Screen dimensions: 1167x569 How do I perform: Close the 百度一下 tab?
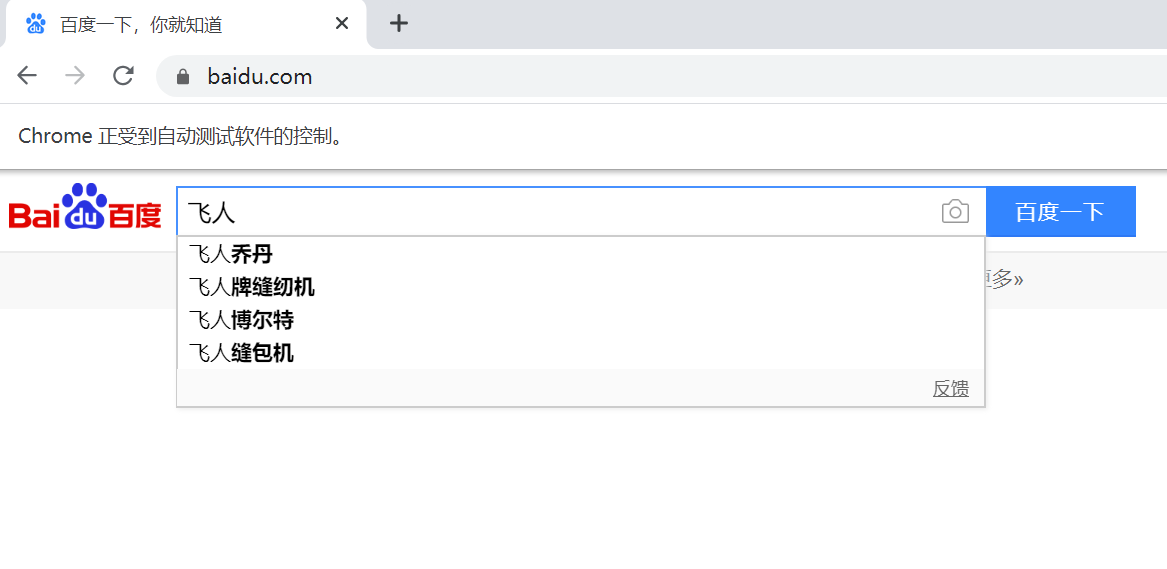[x=342, y=23]
